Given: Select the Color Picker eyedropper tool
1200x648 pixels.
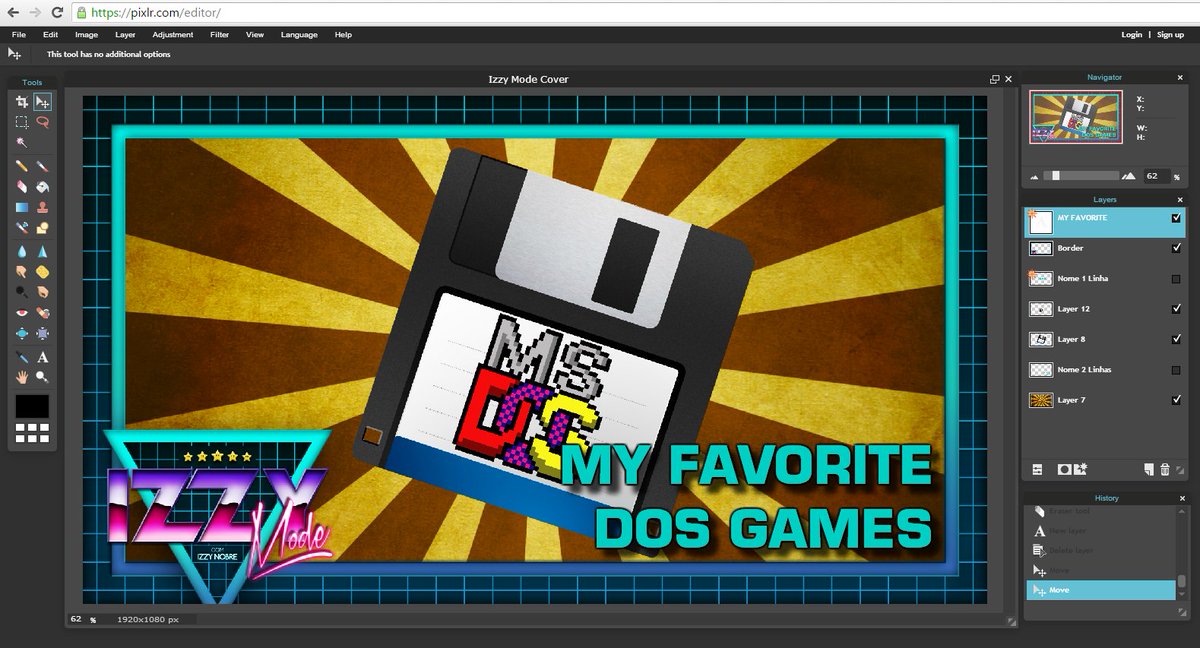Looking at the screenshot, I should click(x=21, y=357).
